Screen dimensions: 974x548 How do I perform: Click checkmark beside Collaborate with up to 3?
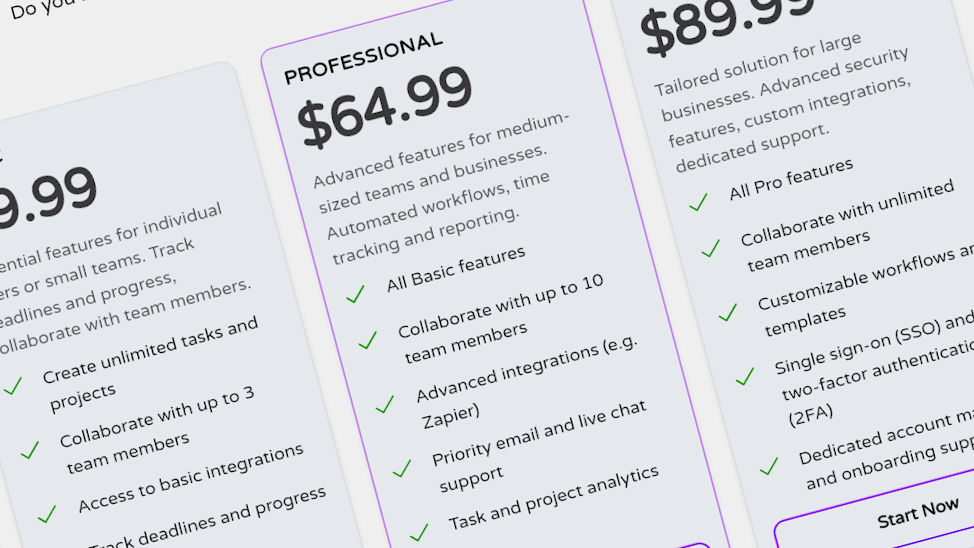pos(29,450)
